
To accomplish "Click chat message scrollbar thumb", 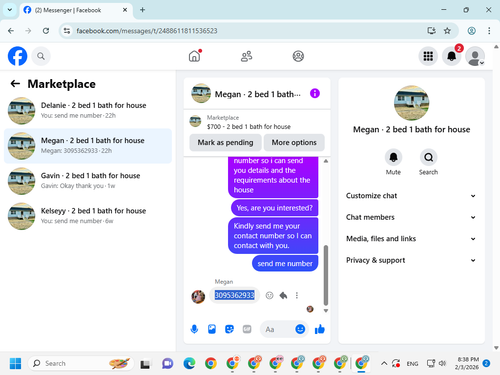I will pyautogui.click(x=326, y=275).
